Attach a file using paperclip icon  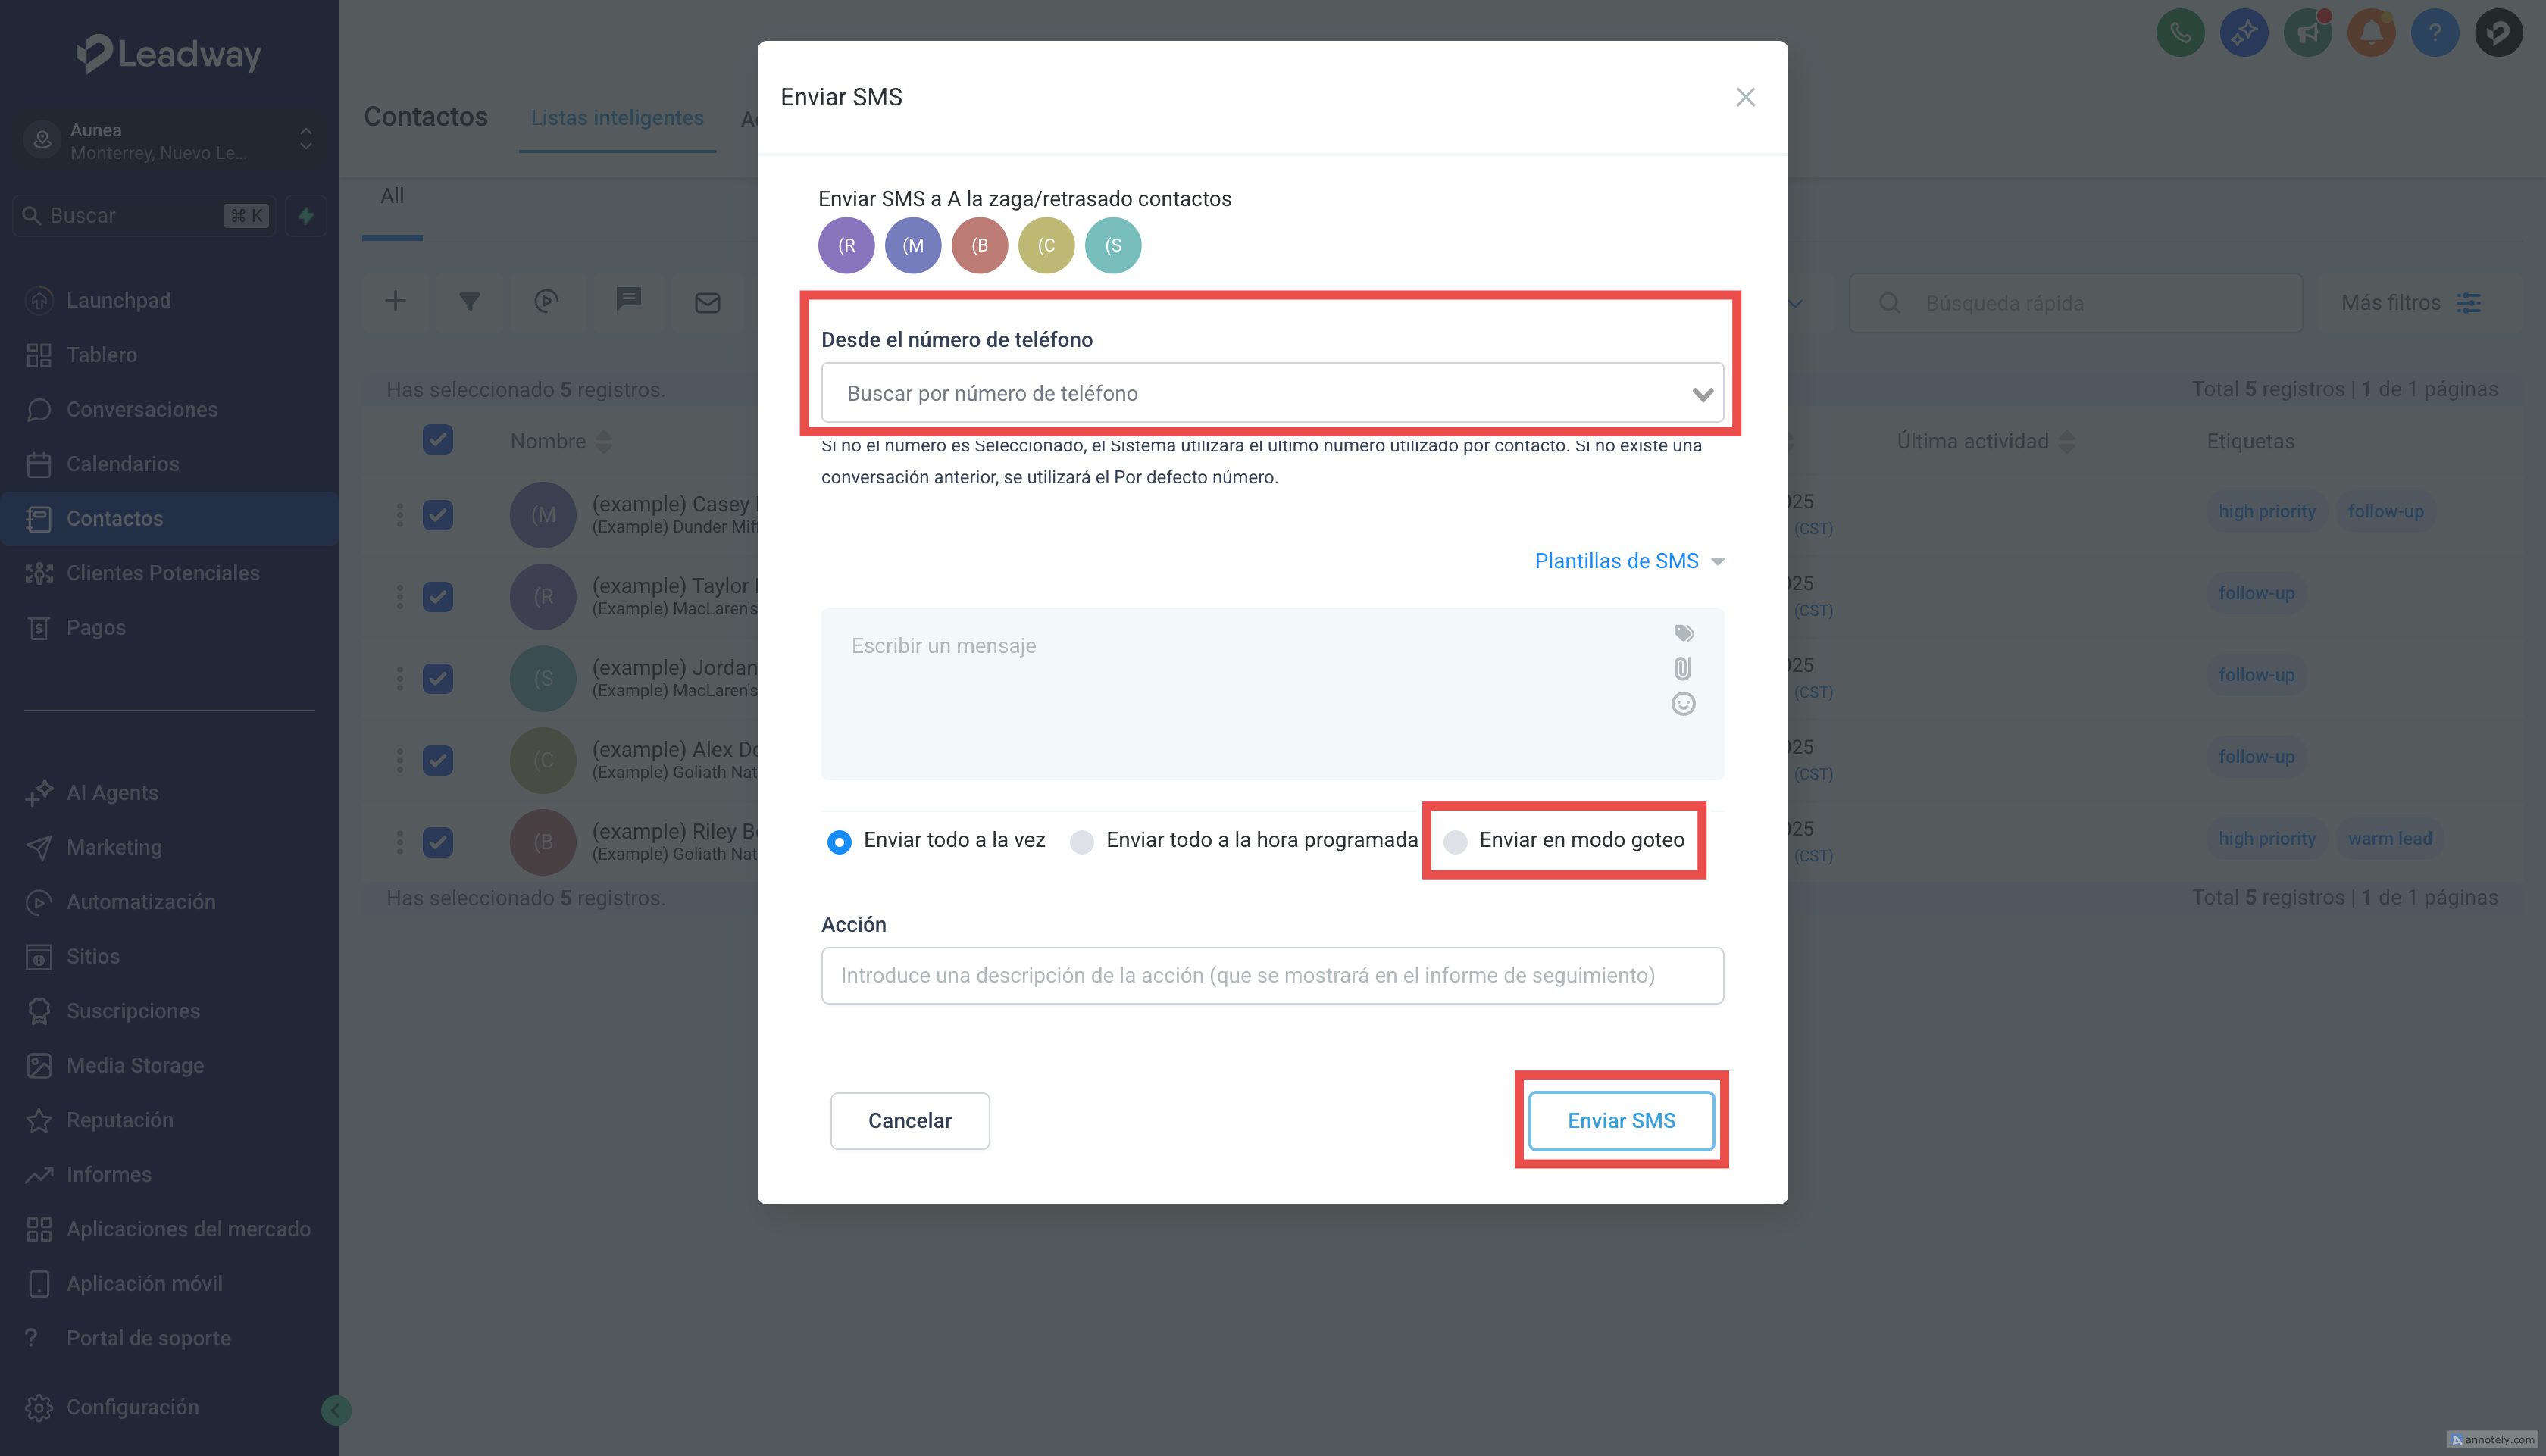tap(1683, 668)
